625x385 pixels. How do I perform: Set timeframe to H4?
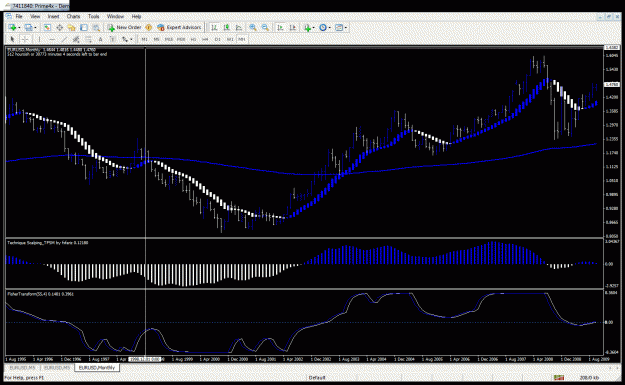pyautogui.click(x=205, y=39)
